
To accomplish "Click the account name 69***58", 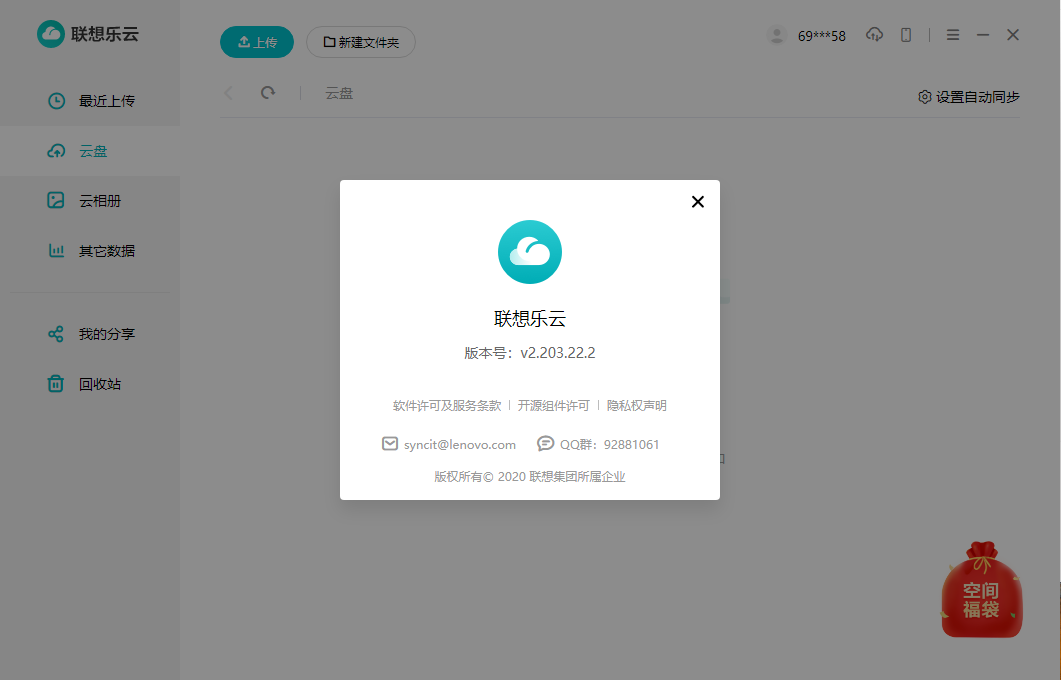I will (821, 35).
